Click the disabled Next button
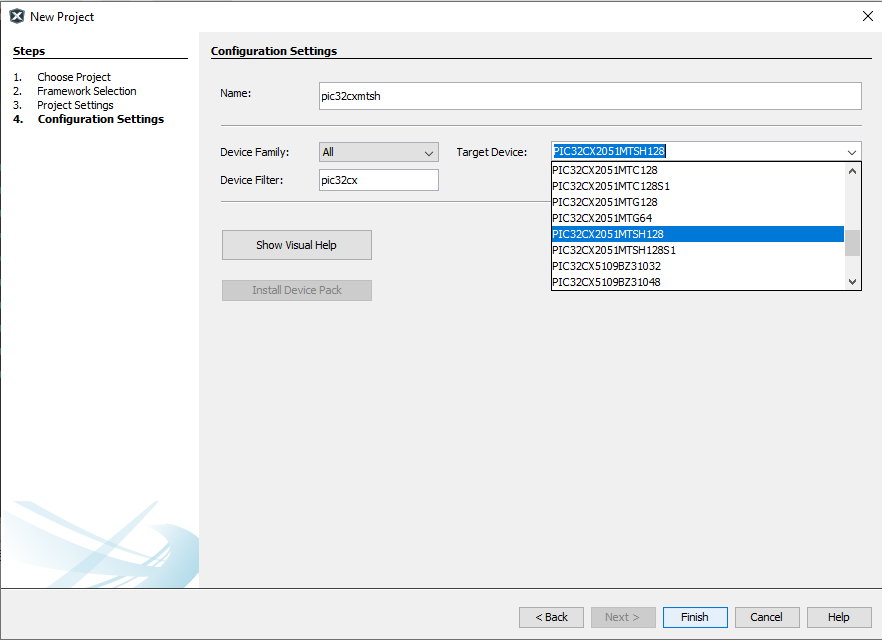The image size is (882, 640). point(623,618)
